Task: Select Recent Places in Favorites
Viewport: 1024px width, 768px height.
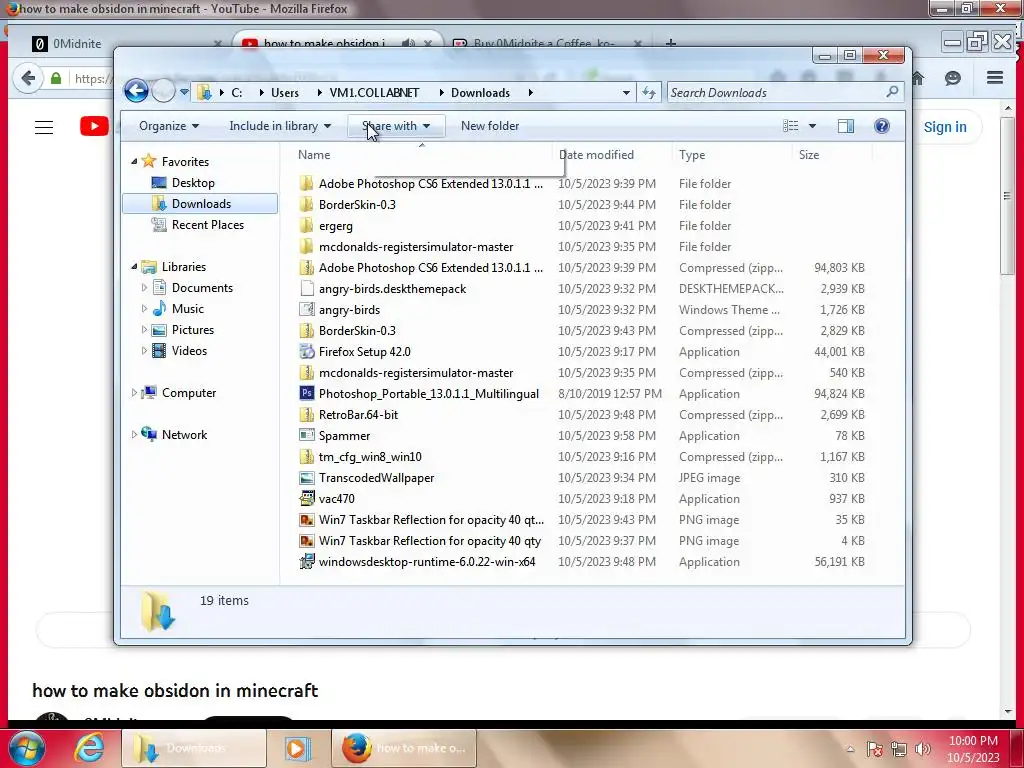Action: click(208, 225)
